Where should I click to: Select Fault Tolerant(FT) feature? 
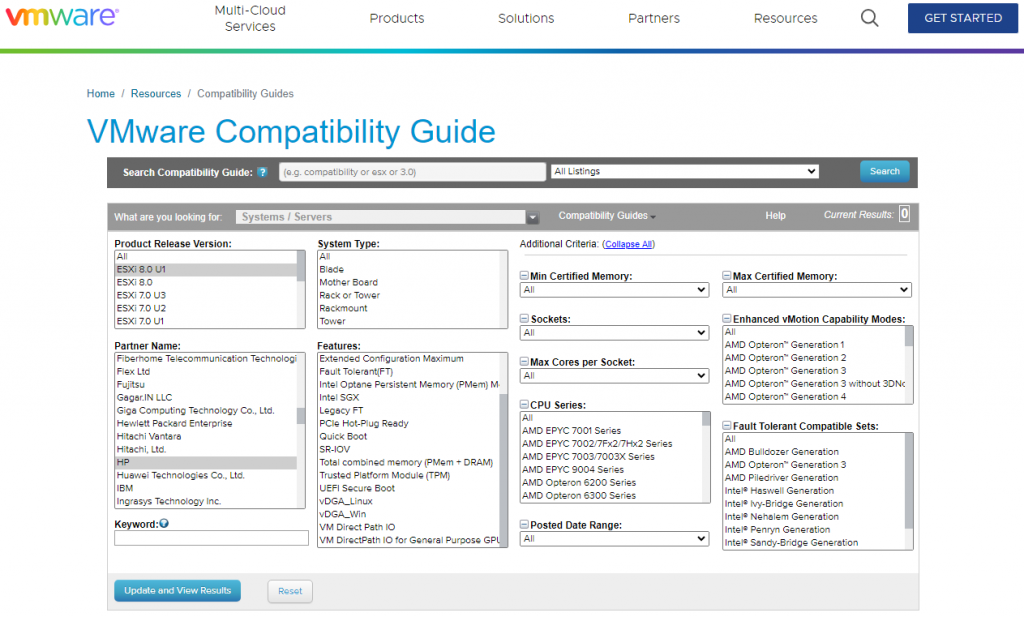[409, 372]
